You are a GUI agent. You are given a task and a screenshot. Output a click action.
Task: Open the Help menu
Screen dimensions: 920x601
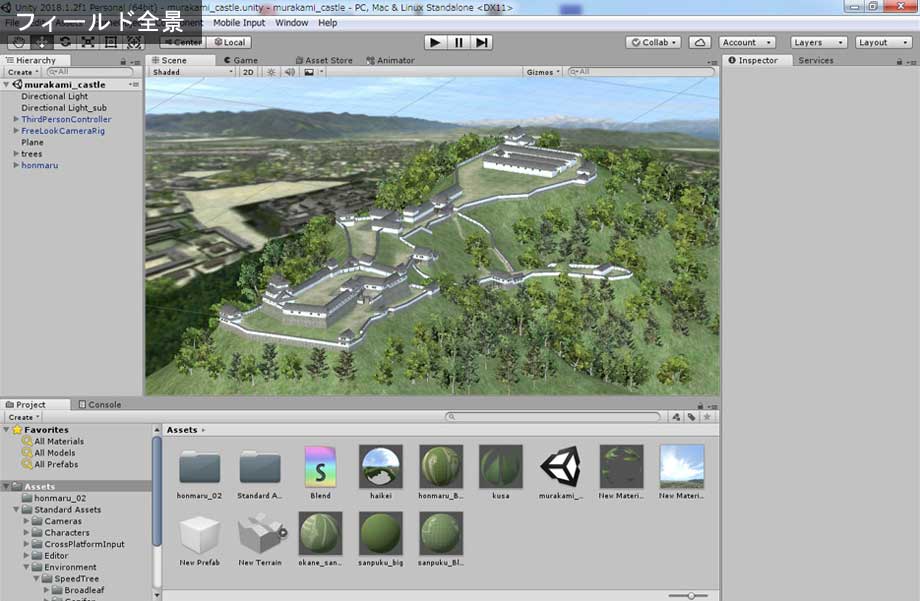[x=327, y=23]
